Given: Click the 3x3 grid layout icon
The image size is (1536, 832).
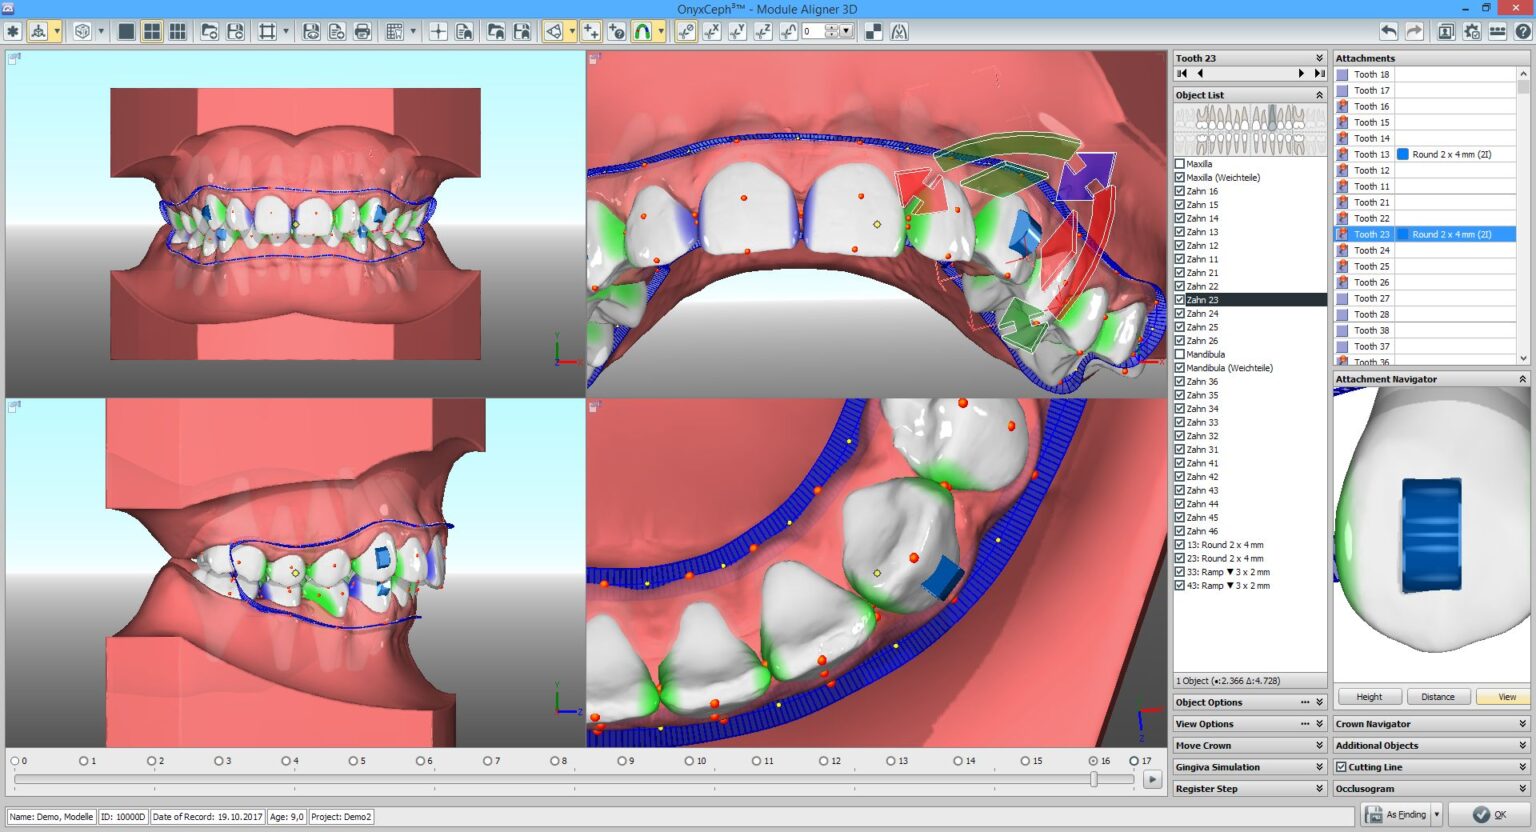Looking at the screenshot, I should click(x=175, y=31).
